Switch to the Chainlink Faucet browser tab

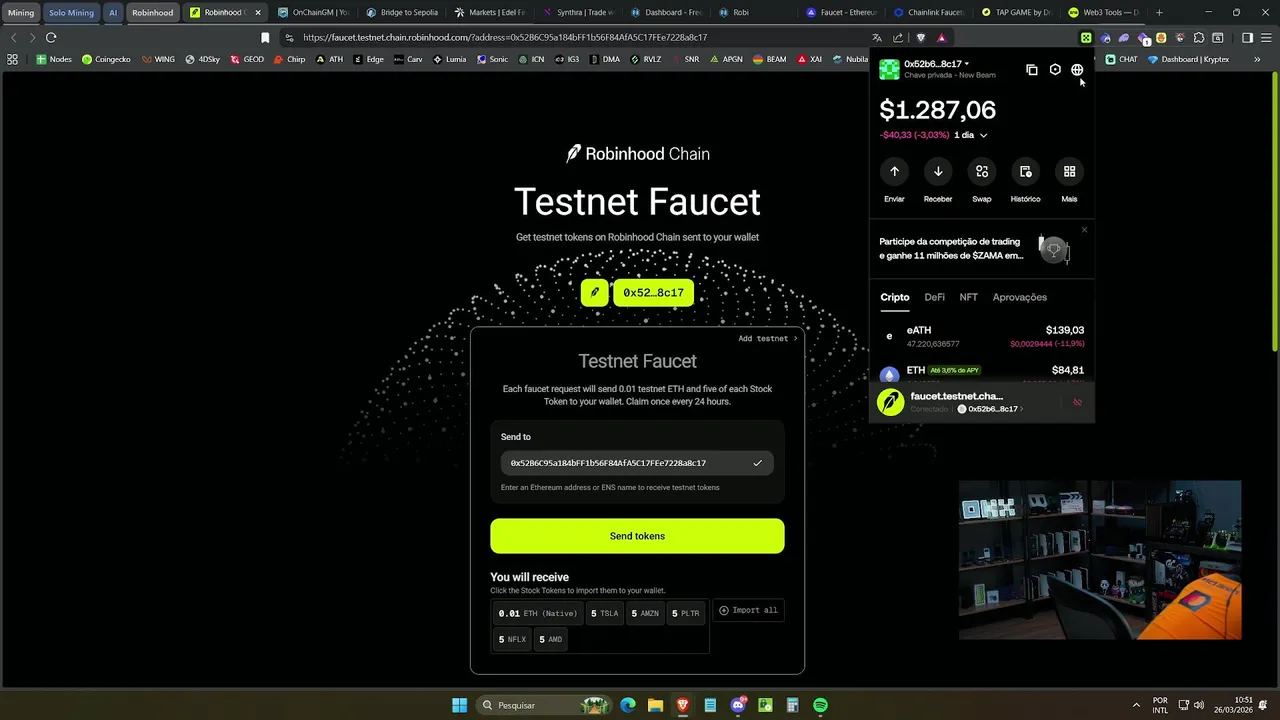click(x=929, y=12)
